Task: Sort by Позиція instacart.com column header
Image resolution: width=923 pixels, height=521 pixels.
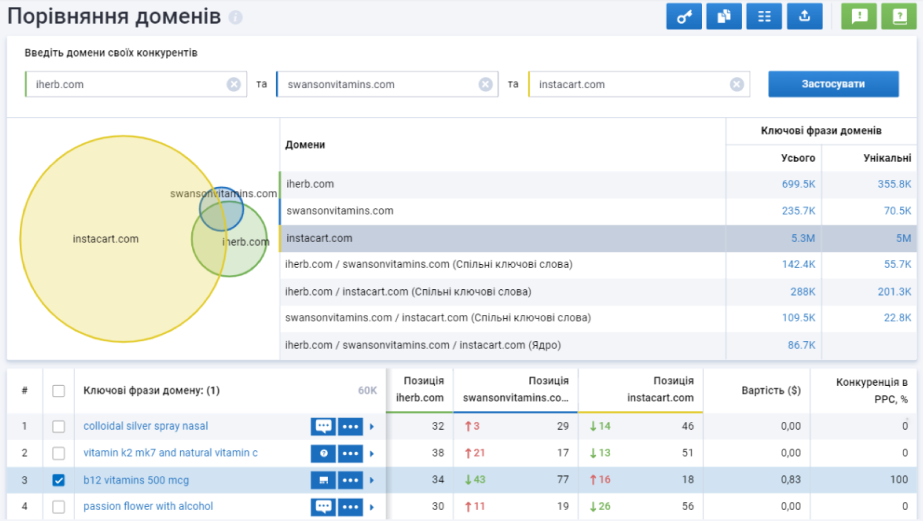Action: click(641, 389)
